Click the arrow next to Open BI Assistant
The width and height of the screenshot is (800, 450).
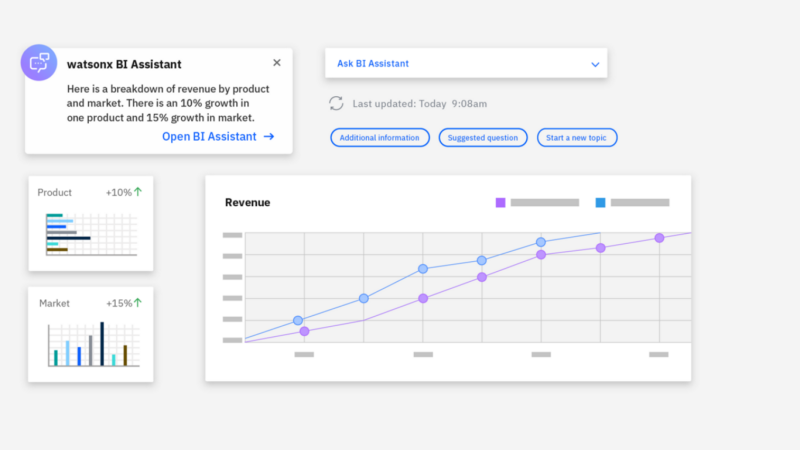(x=269, y=137)
